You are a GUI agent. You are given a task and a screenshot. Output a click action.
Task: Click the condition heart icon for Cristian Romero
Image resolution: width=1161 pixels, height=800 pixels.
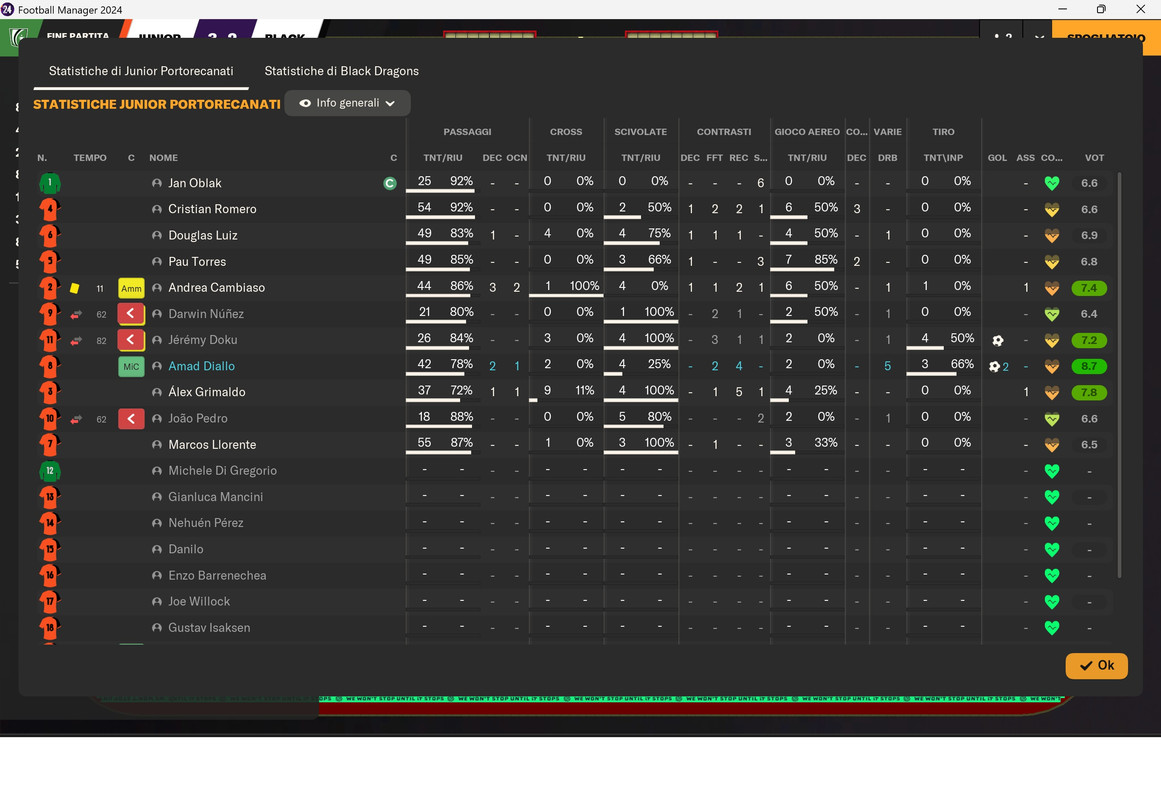point(1051,210)
